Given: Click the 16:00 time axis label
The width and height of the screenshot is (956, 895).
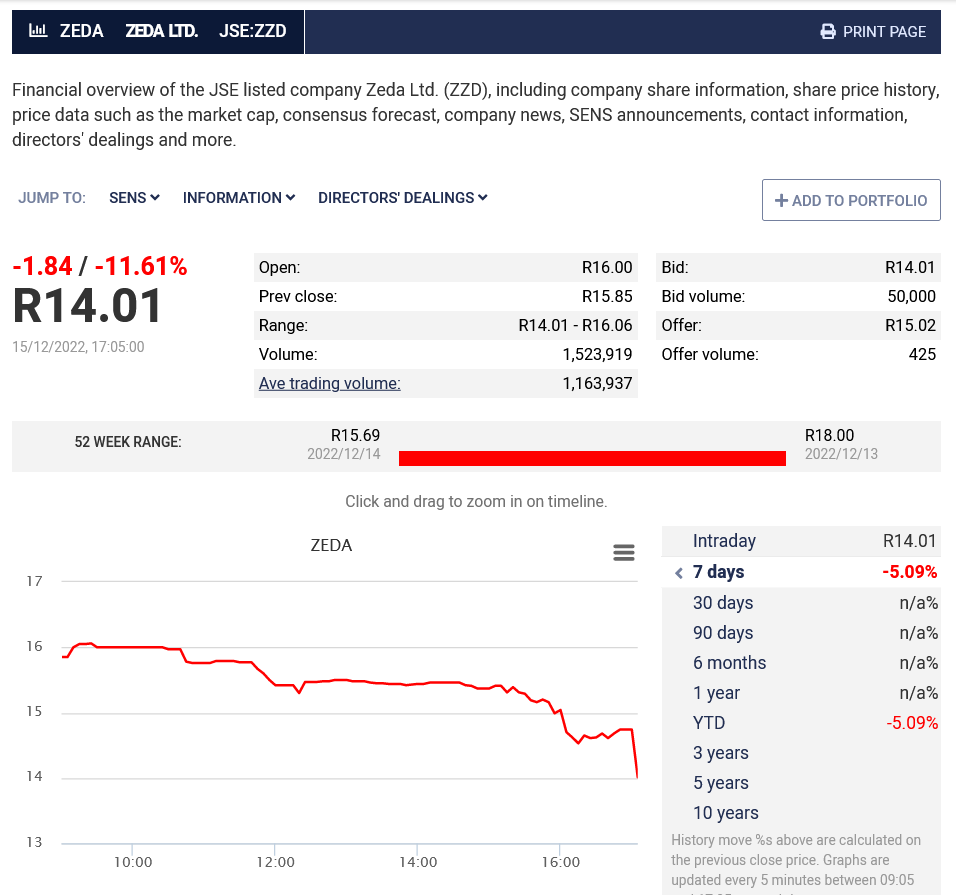Looking at the screenshot, I should coord(560,862).
